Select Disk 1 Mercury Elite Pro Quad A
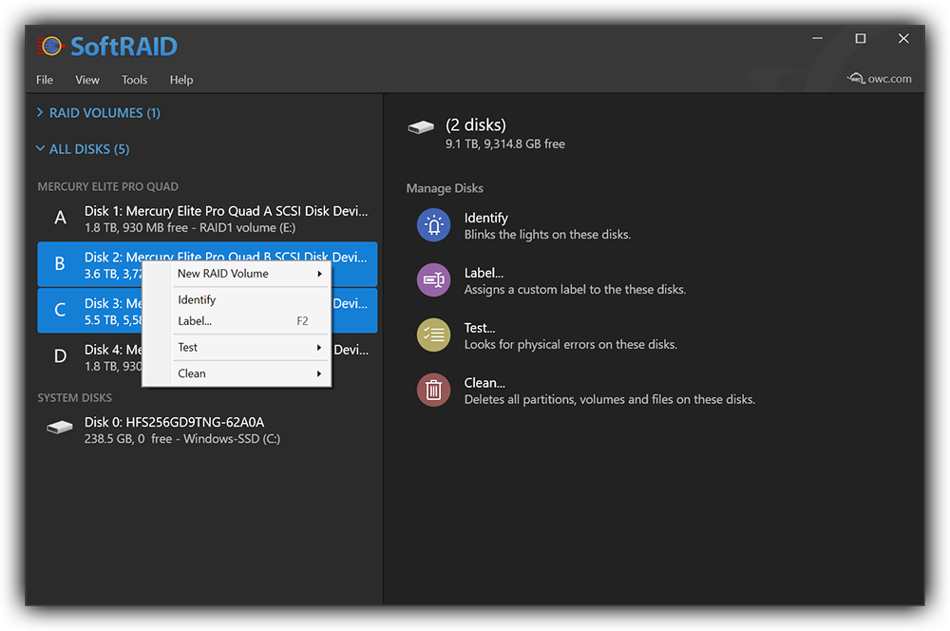 (x=207, y=218)
